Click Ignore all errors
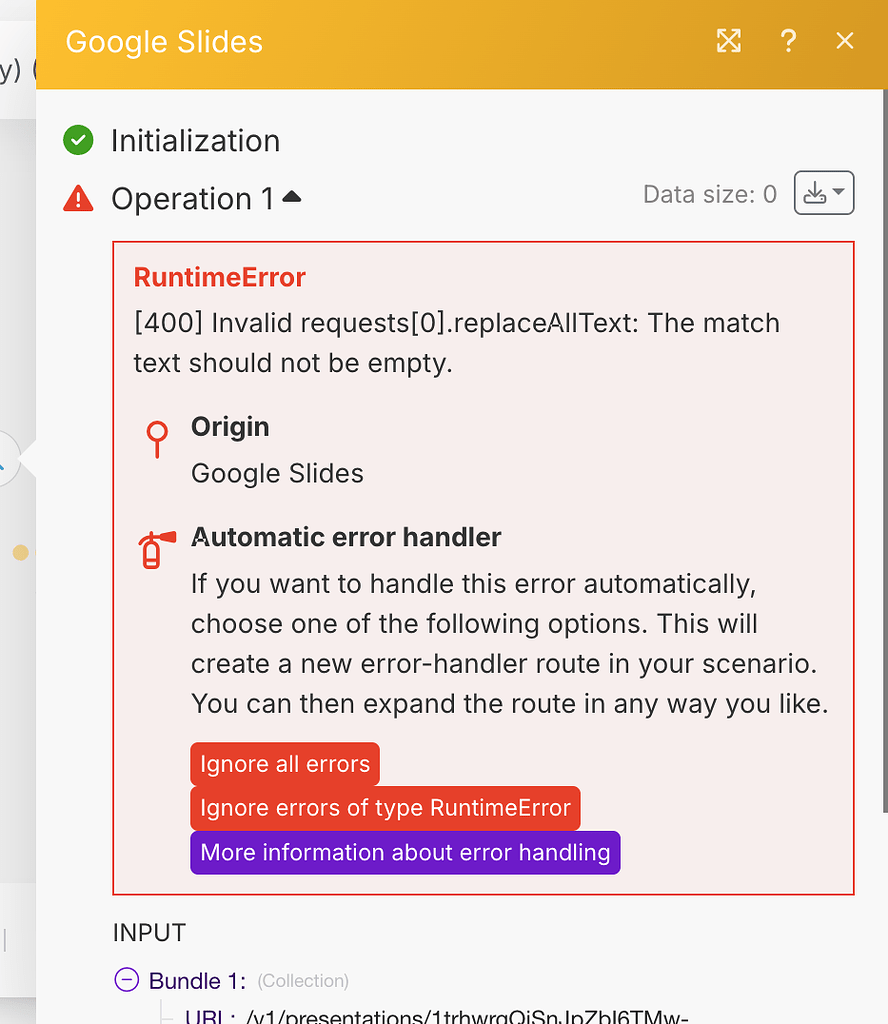Viewport: 888px width, 1024px height. click(x=284, y=763)
